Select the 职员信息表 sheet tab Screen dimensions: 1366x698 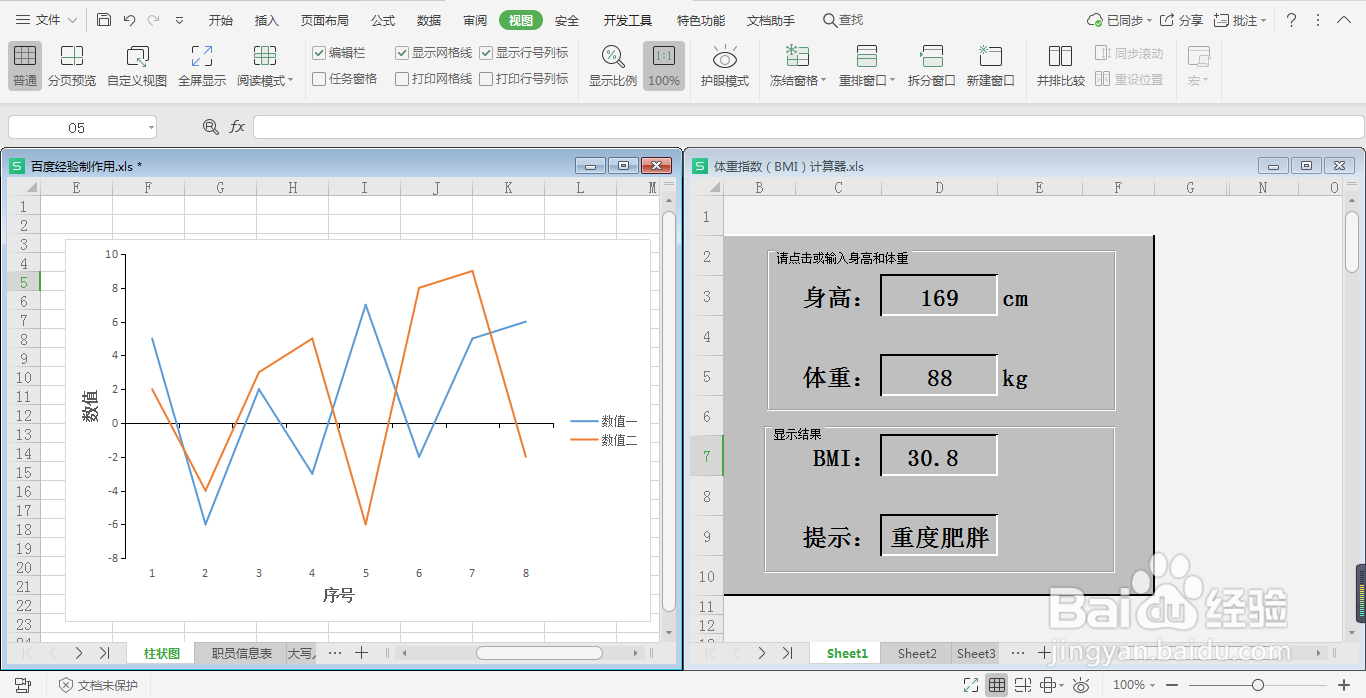[241, 653]
